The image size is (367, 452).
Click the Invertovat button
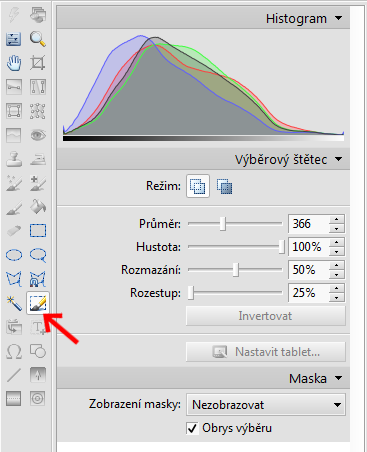point(266,316)
